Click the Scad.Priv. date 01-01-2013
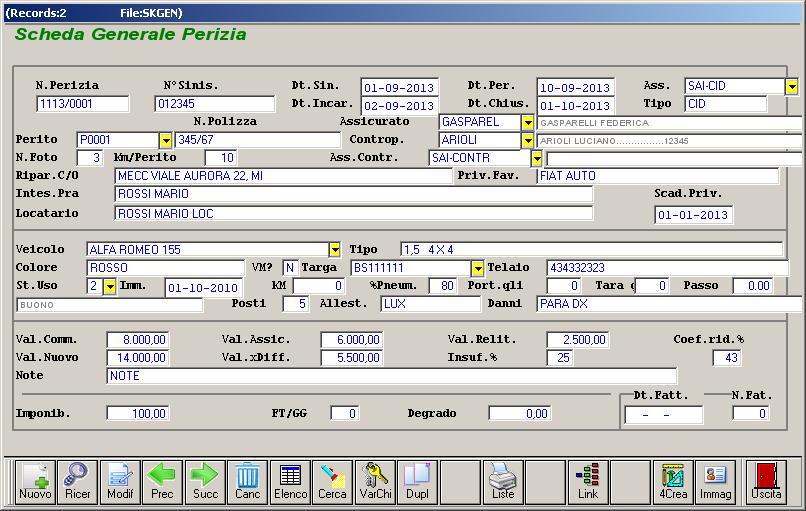806x511 pixels. 693,215
